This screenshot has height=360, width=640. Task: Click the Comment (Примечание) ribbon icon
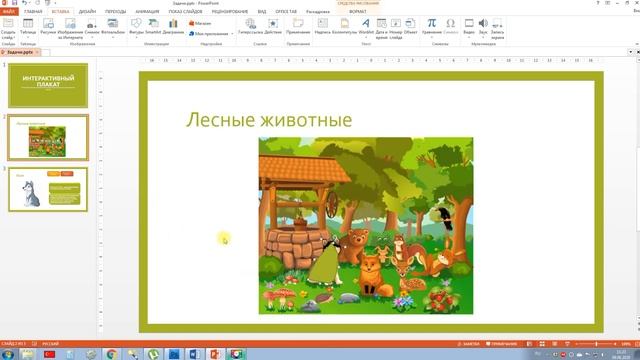pyautogui.click(x=298, y=23)
